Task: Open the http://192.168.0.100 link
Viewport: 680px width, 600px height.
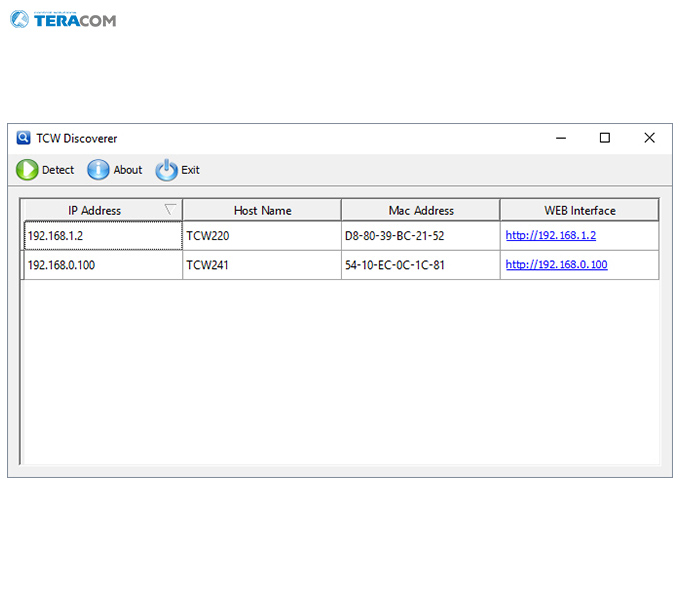Action: point(556,265)
